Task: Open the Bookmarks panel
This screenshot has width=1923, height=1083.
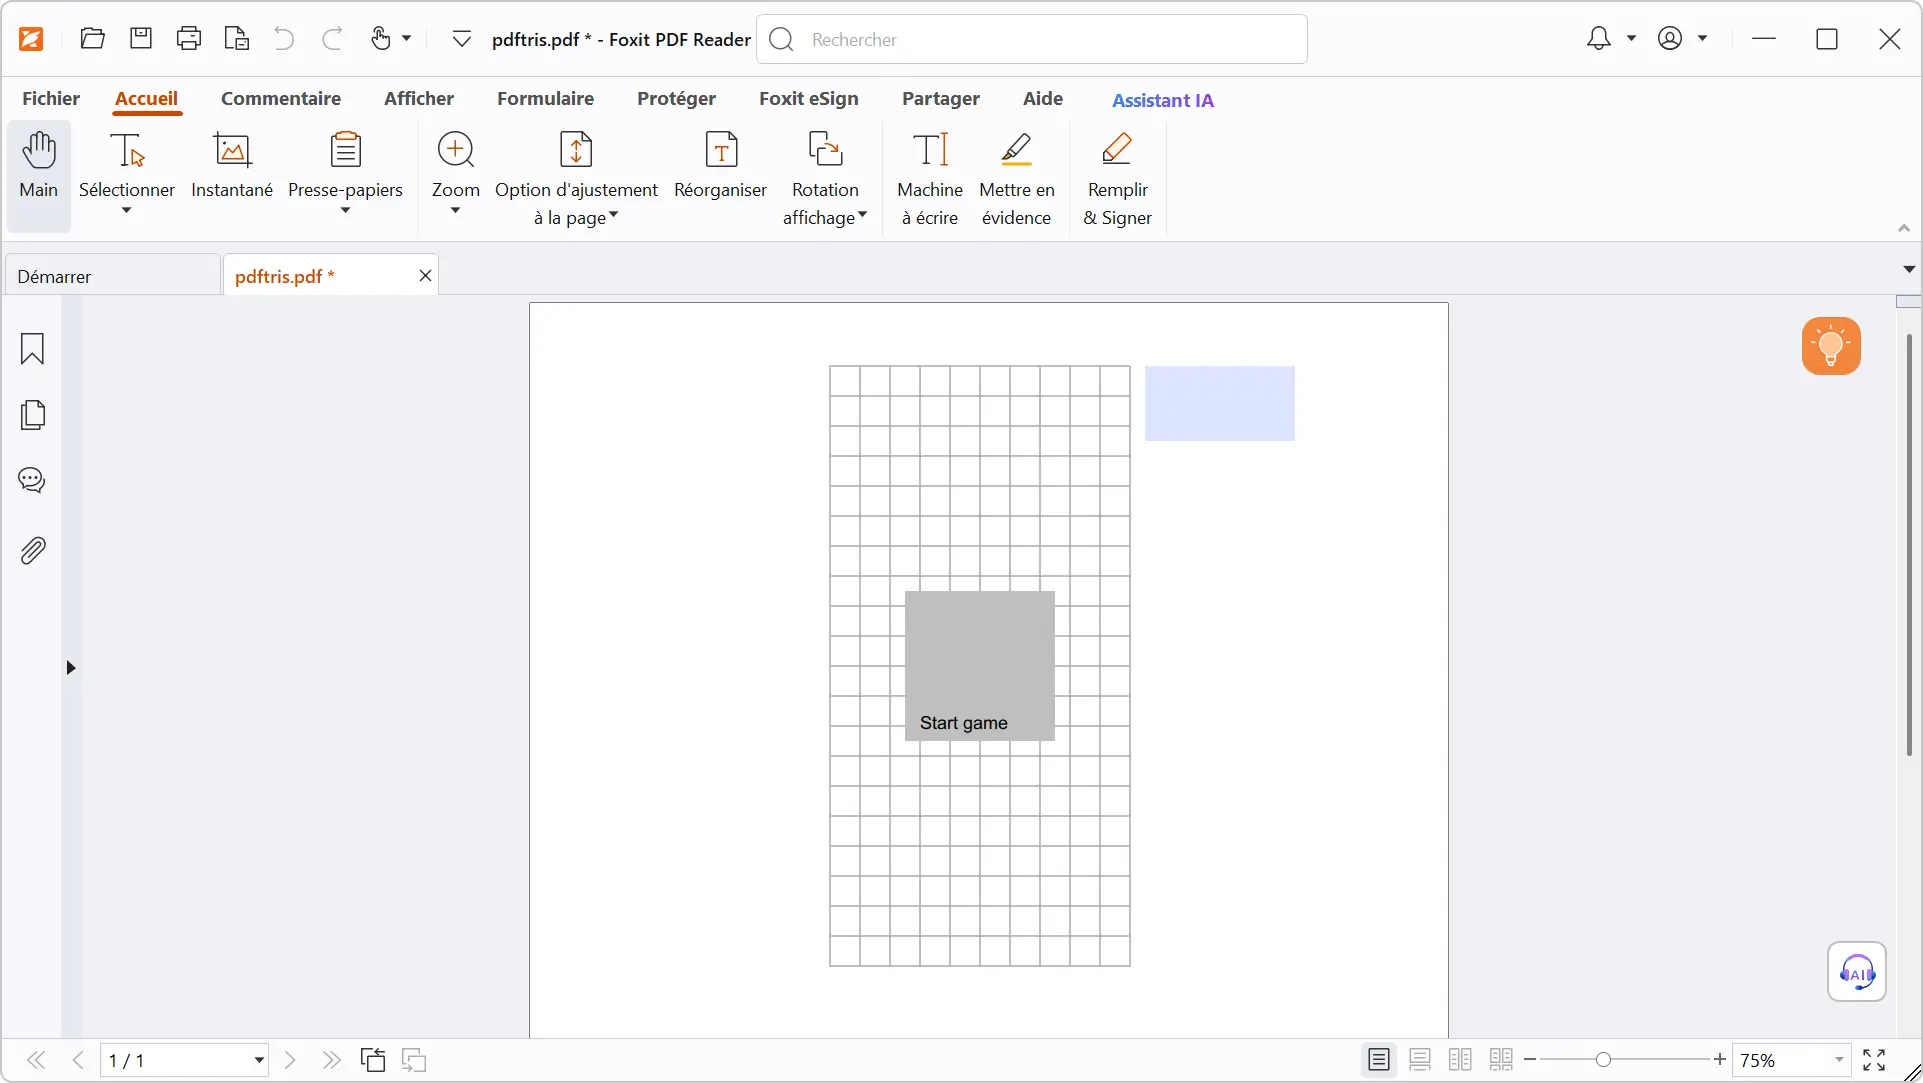Action: click(32, 349)
